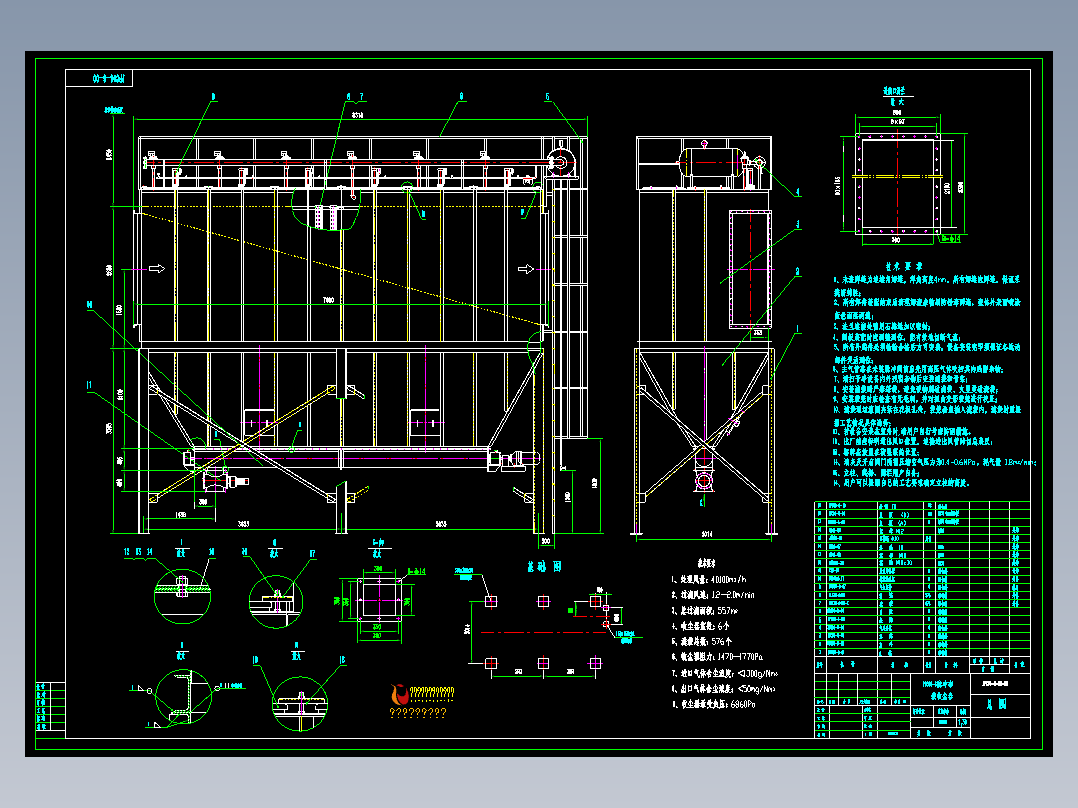
Task: Click the drawing number box in the sheet corner
Action: [99, 78]
